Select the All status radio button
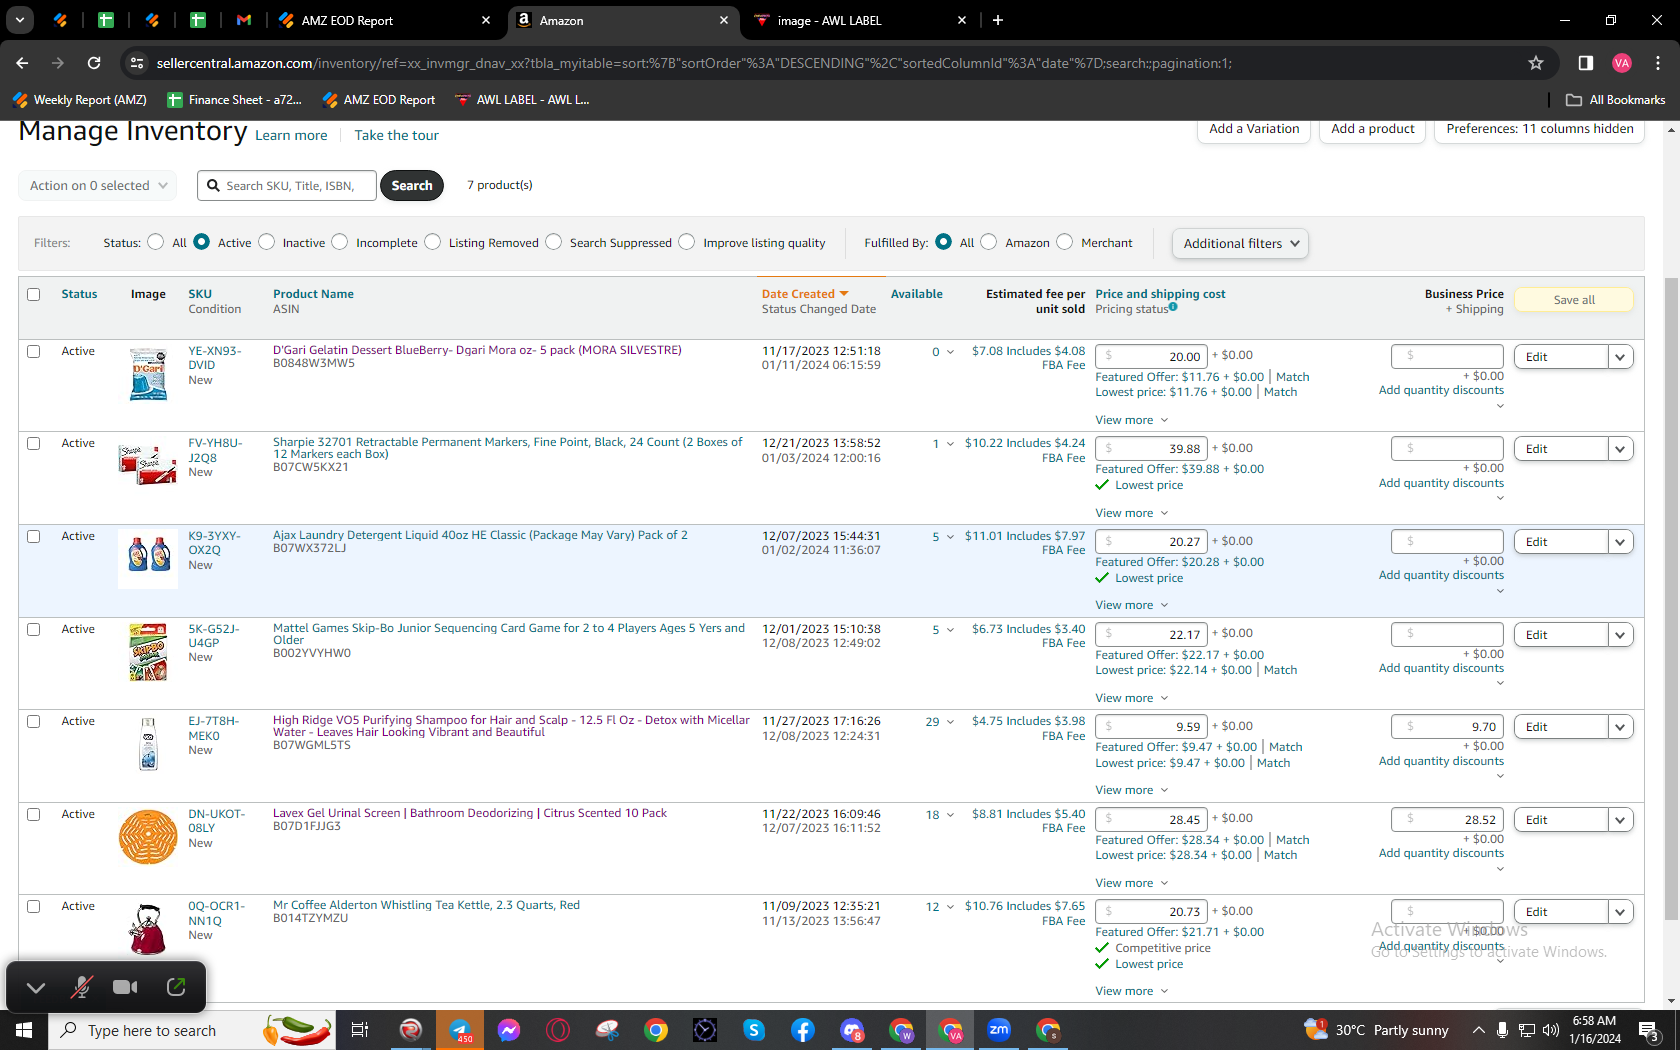The height and width of the screenshot is (1050, 1680). point(155,242)
